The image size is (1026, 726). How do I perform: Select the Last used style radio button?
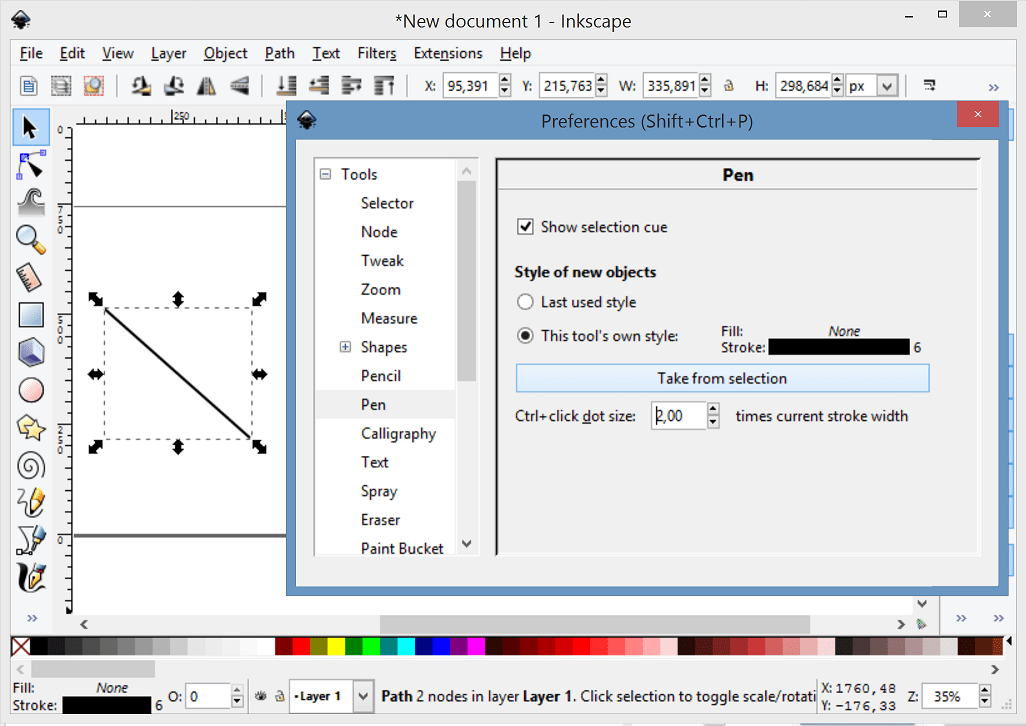pos(525,301)
